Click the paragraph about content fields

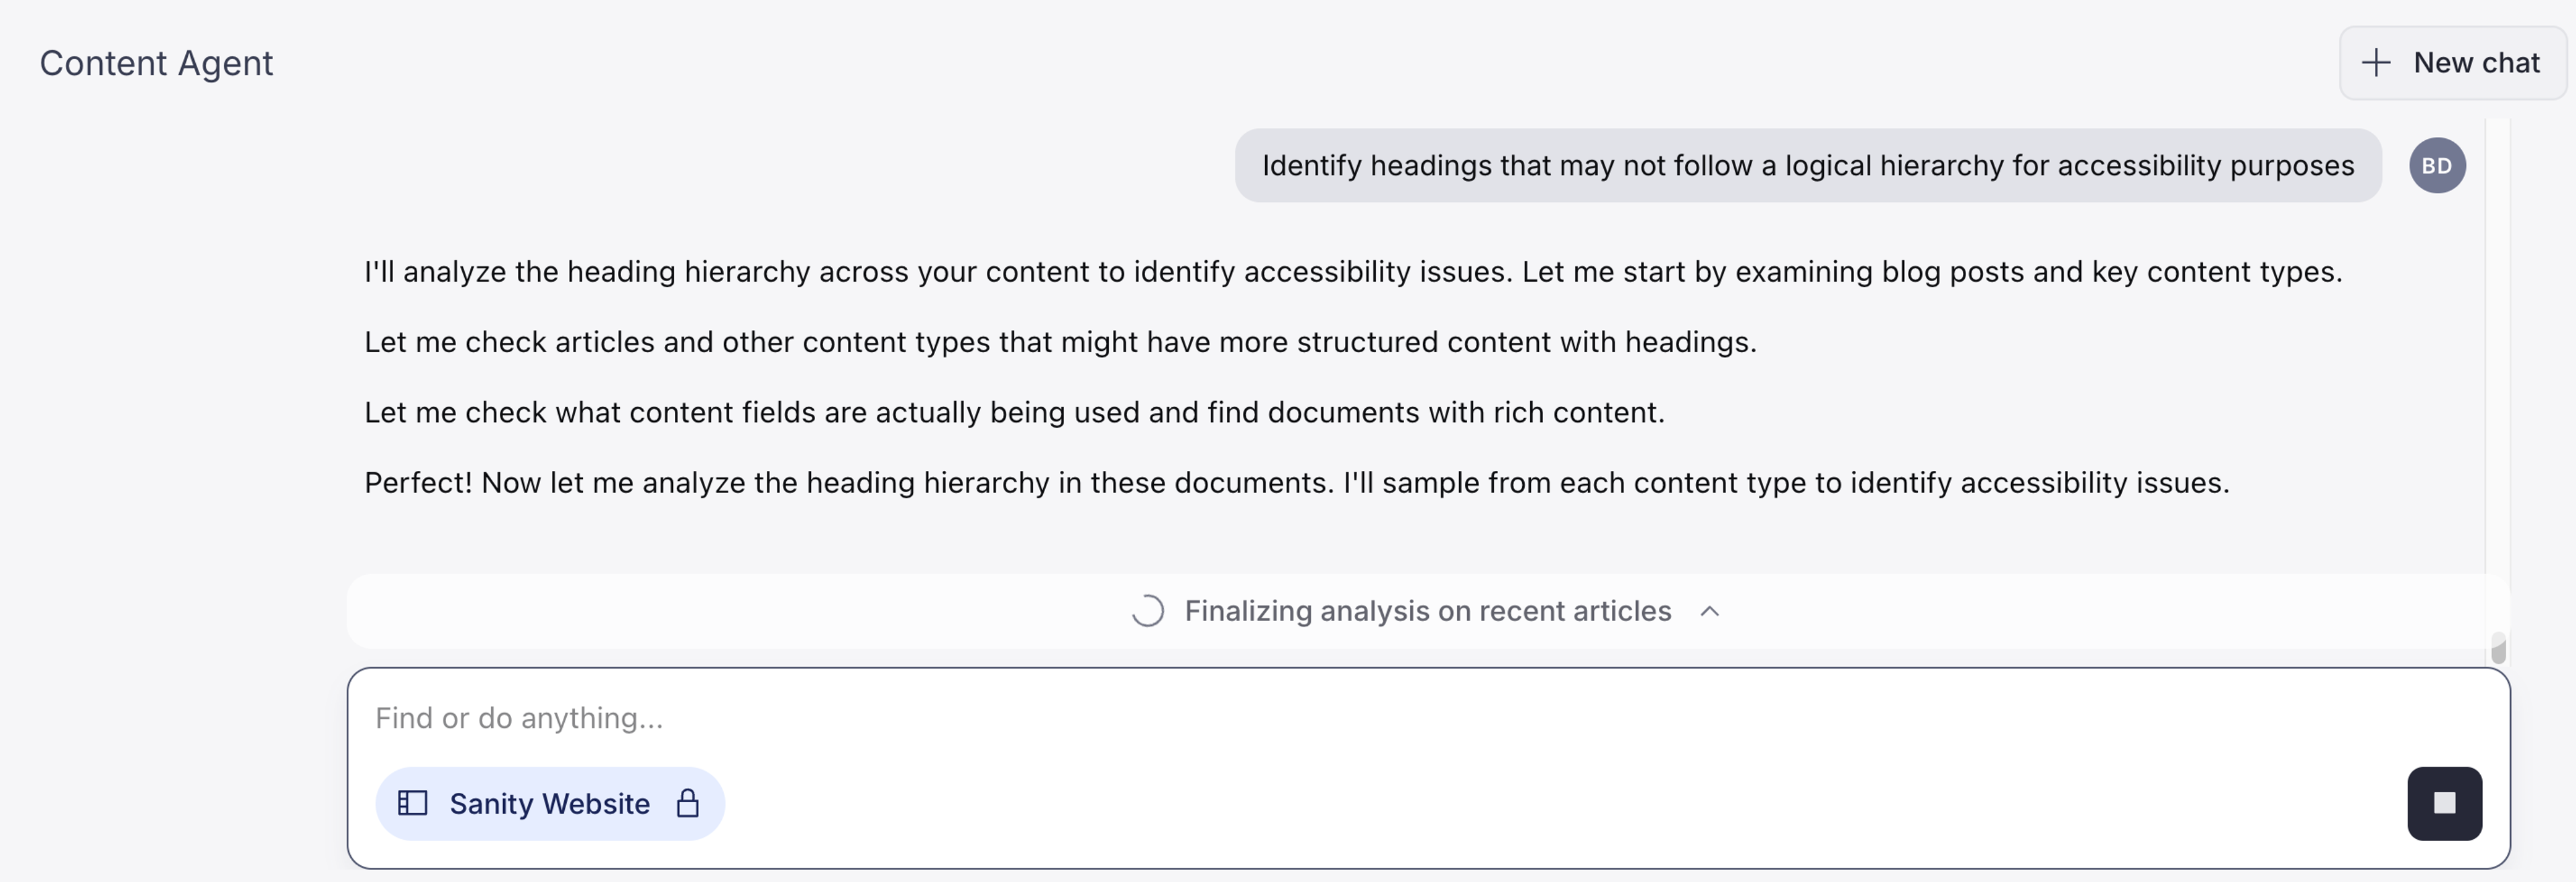(x=1014, y=412)
